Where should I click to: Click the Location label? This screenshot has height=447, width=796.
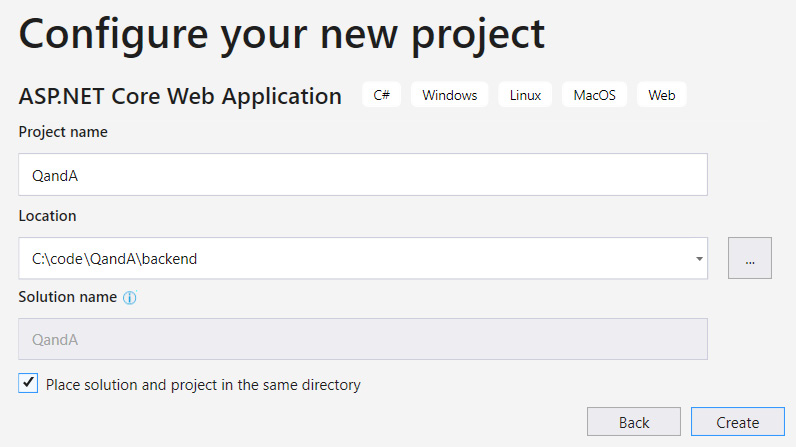(x=47, y=216)
